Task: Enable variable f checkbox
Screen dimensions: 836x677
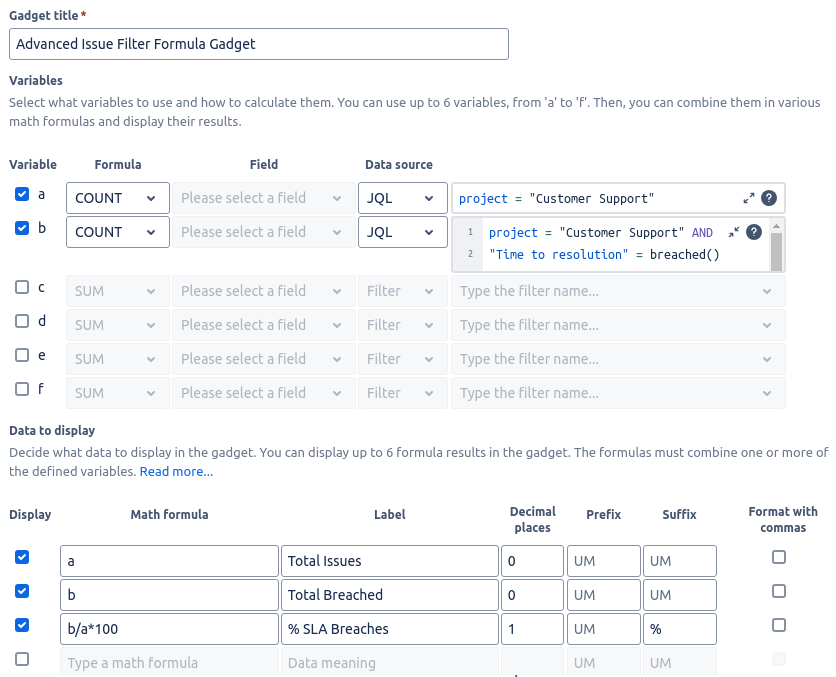Action: point(22,389)
